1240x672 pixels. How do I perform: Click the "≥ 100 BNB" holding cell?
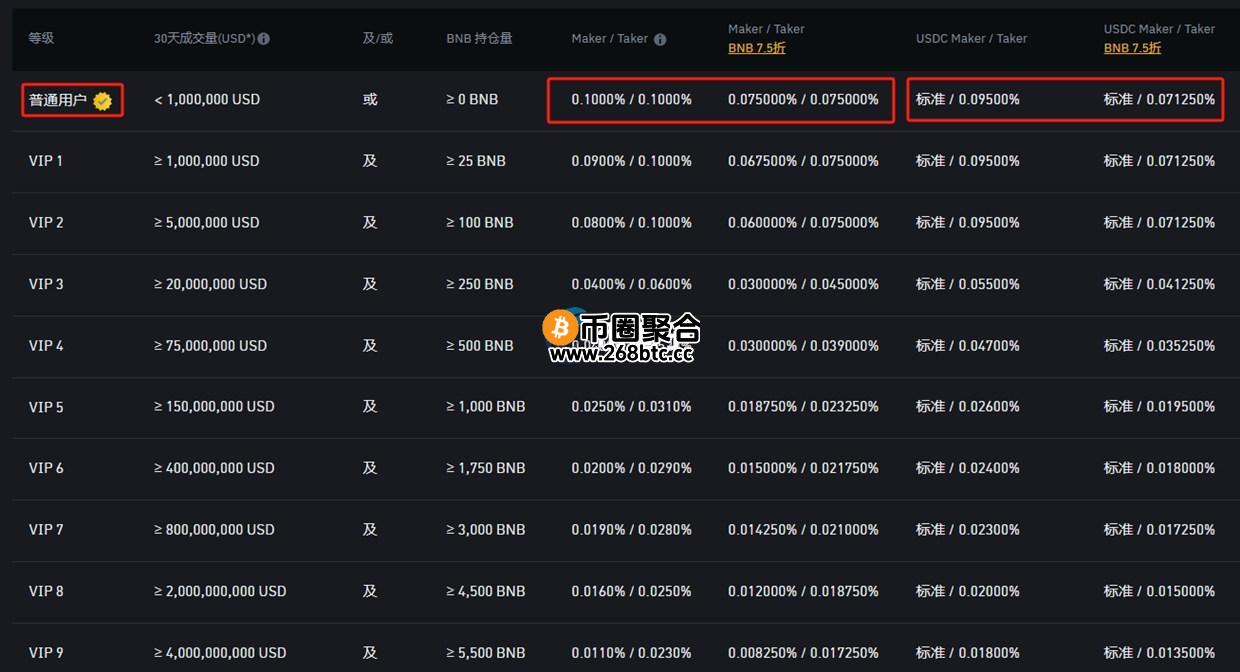[x=480, y=222]
